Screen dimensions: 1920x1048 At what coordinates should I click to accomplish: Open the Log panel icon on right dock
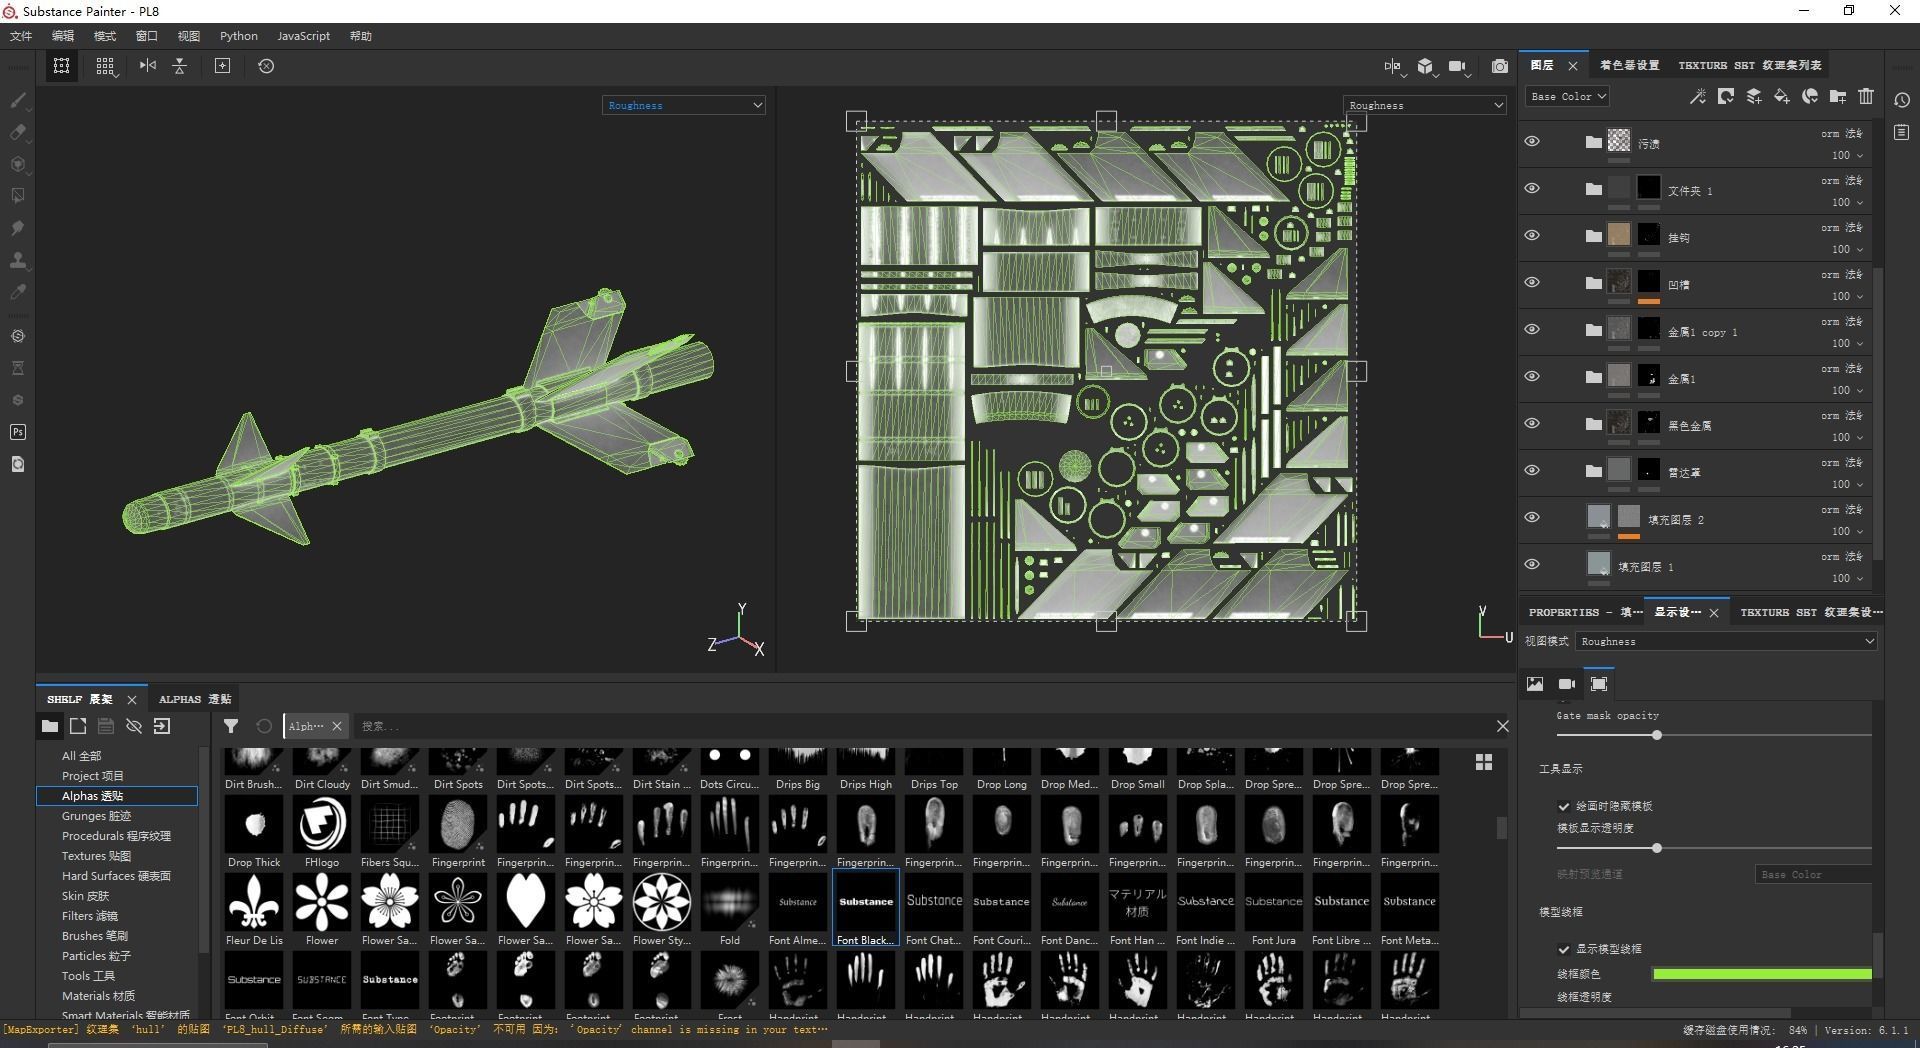coord(1902,132)
